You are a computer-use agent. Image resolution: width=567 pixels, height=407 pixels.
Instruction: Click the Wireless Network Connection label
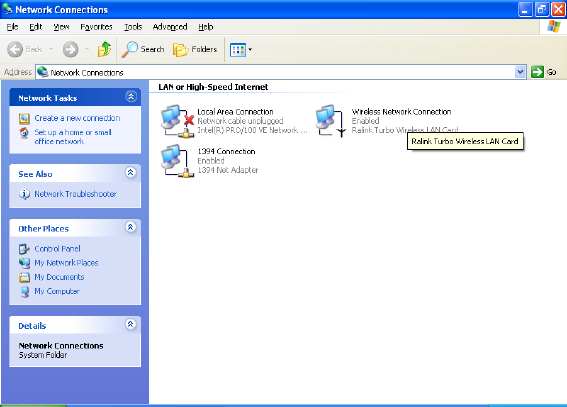coord(401,112)
